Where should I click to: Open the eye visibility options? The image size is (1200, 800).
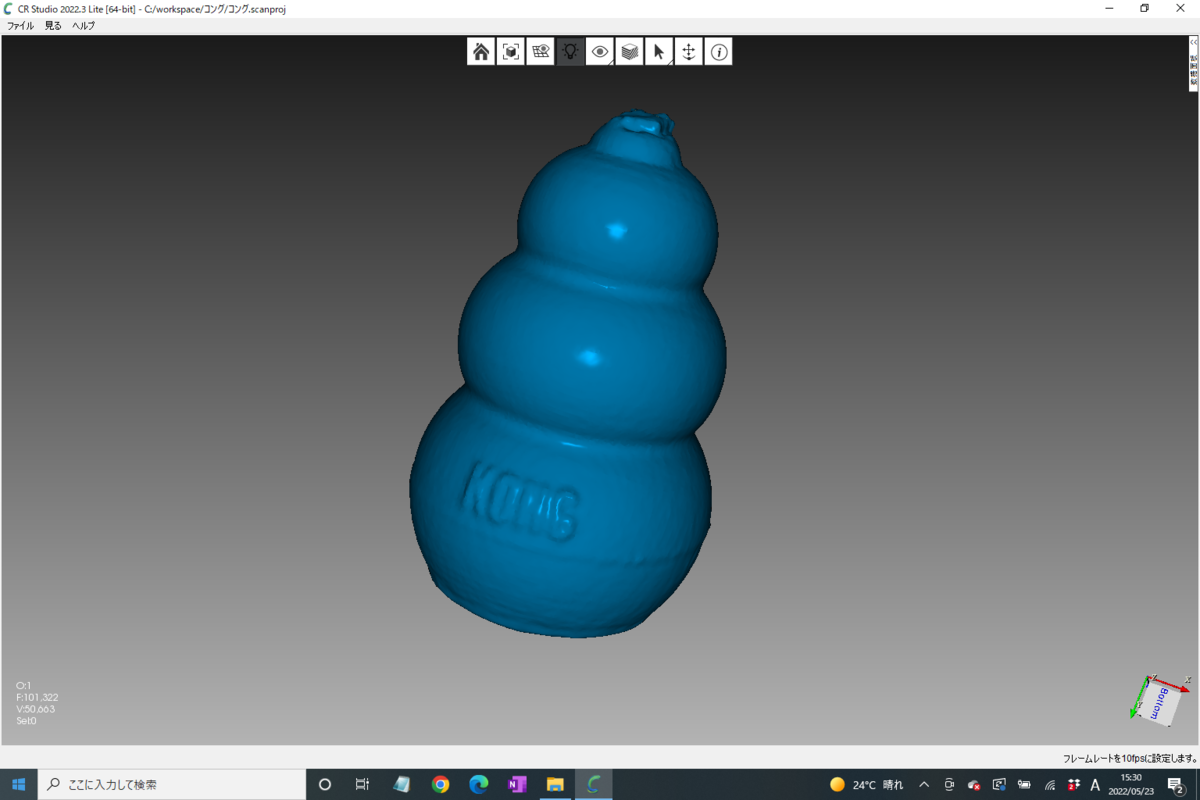(600, 52)
